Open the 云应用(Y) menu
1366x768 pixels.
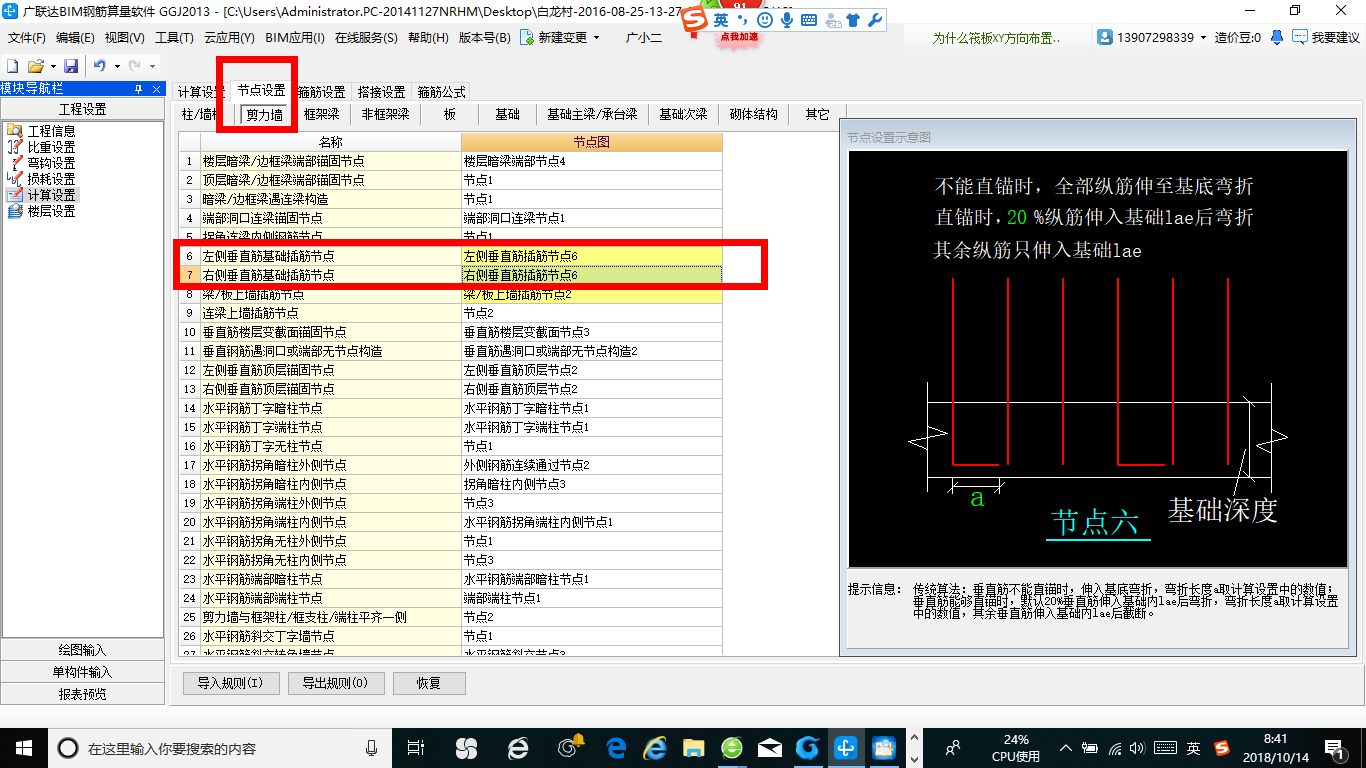click(x=229, y=37)
